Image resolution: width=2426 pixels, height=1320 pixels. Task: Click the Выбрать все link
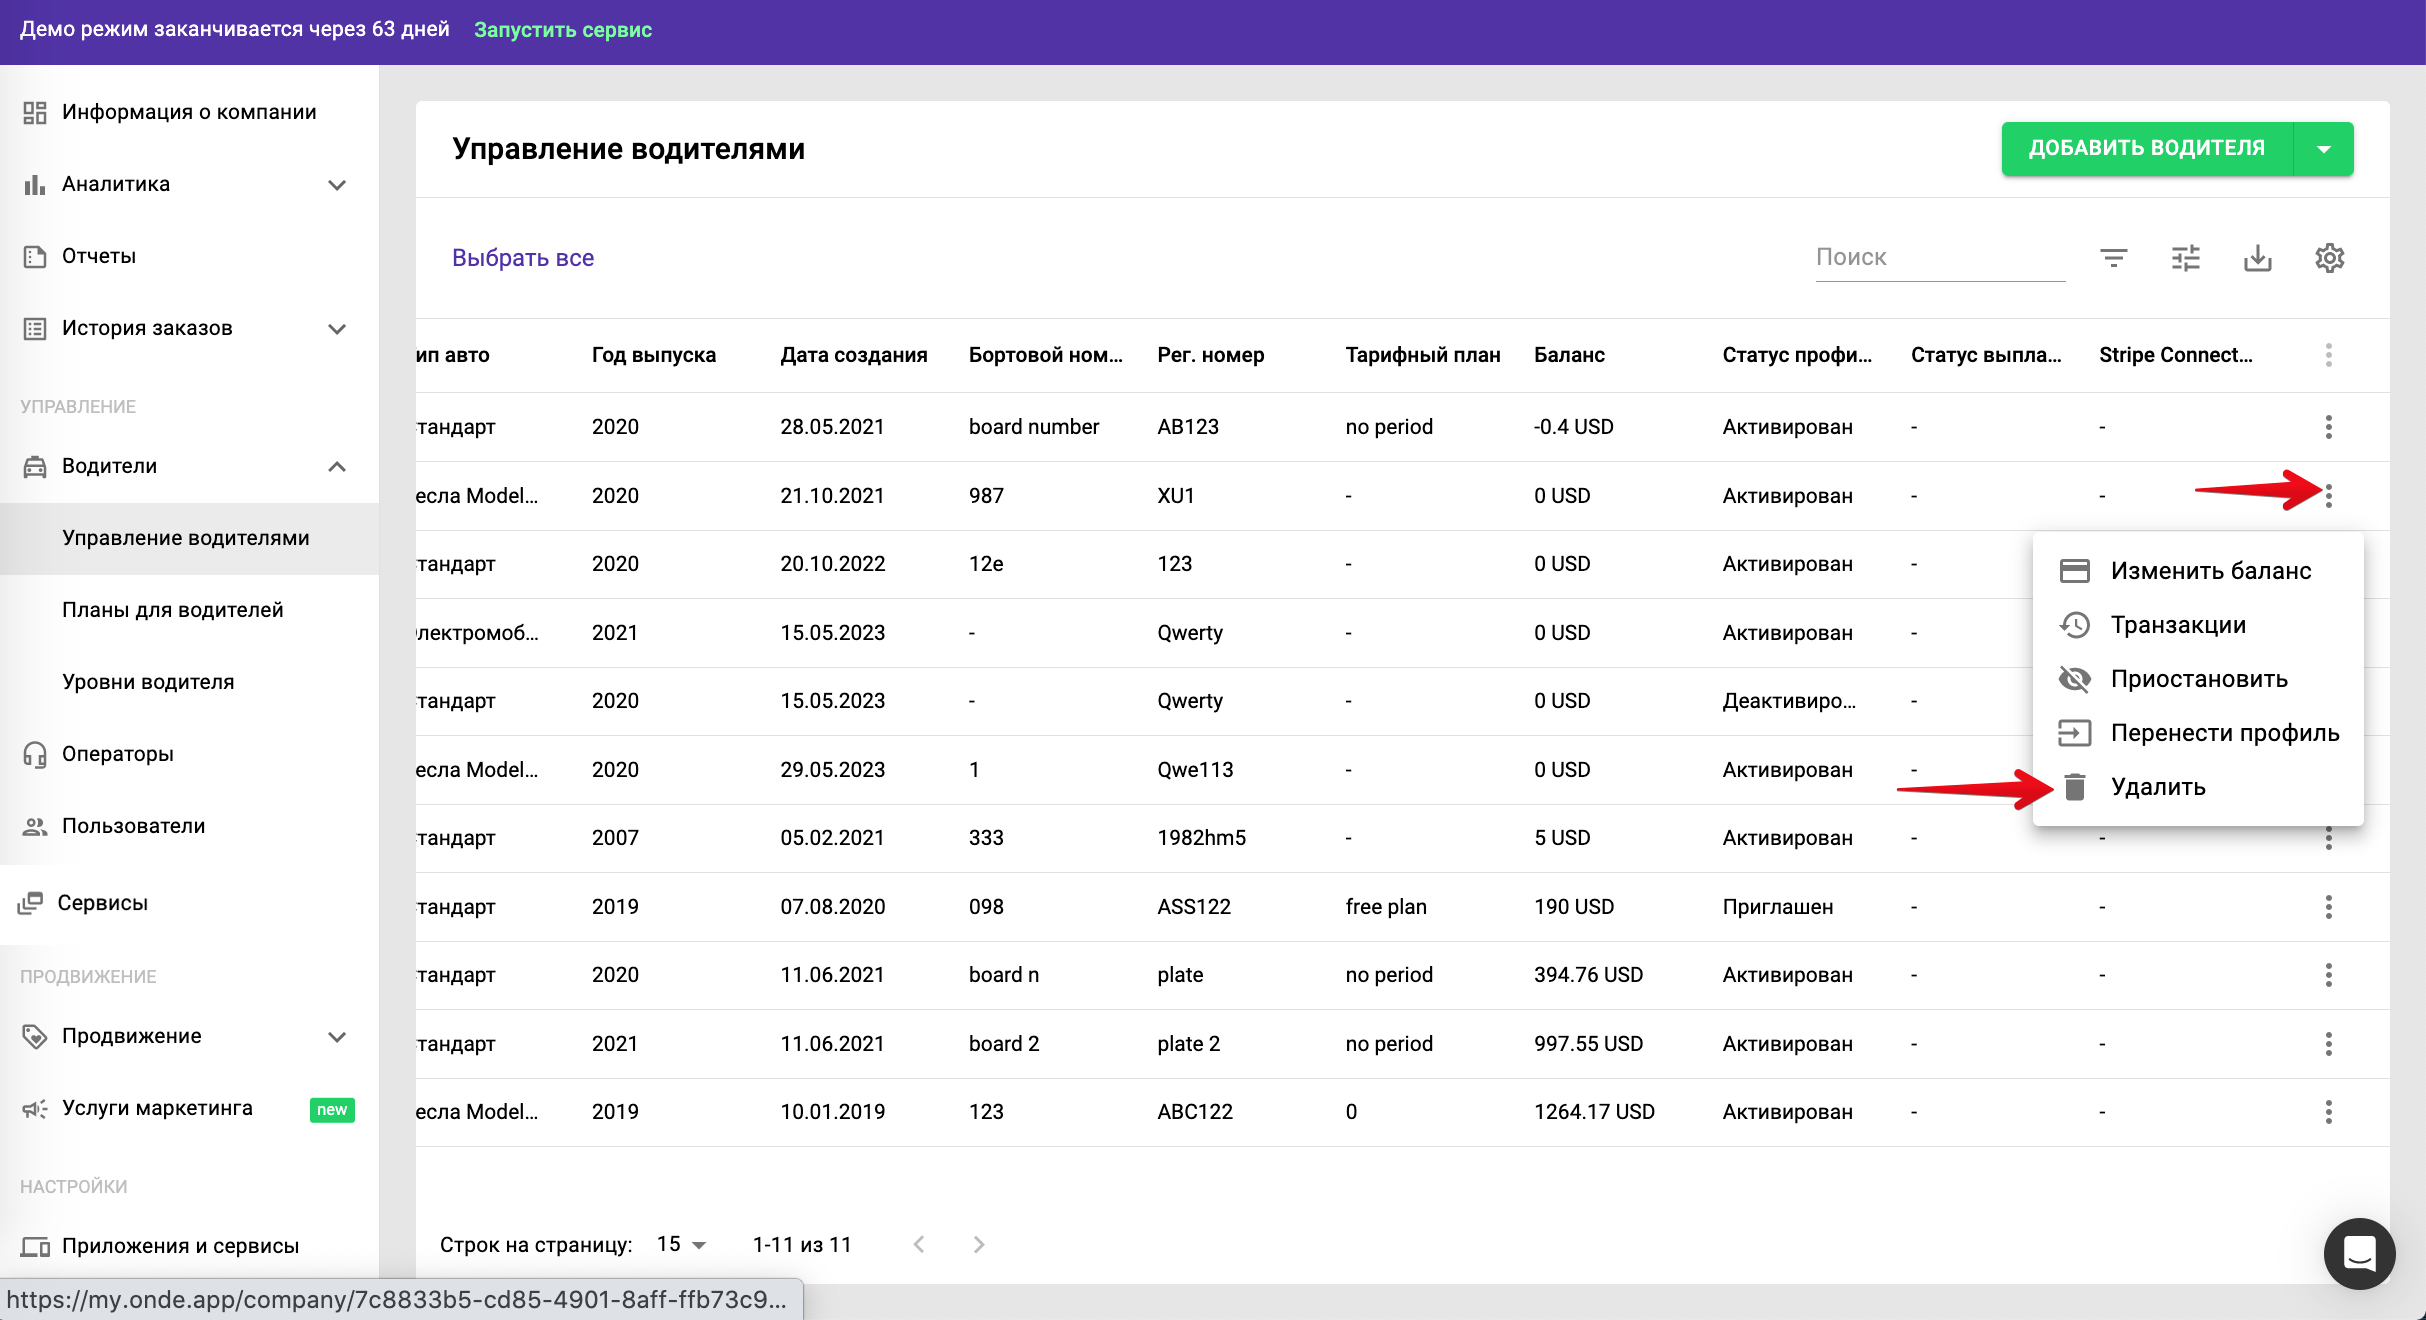click(x=523, y=258)
